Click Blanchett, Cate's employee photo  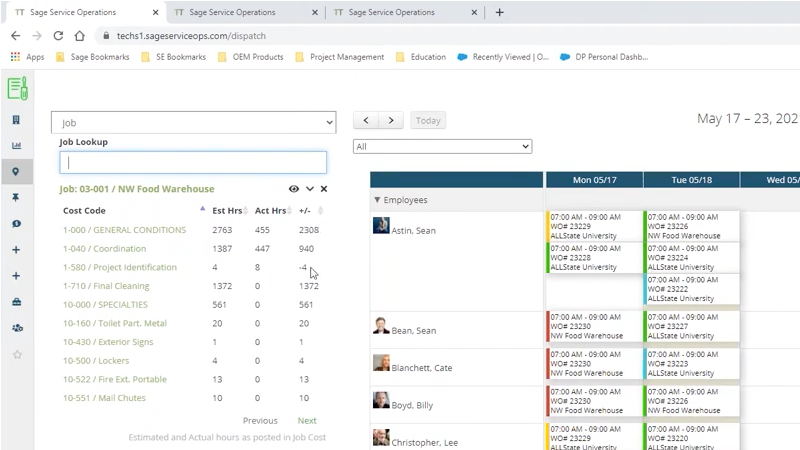point(381,362)
